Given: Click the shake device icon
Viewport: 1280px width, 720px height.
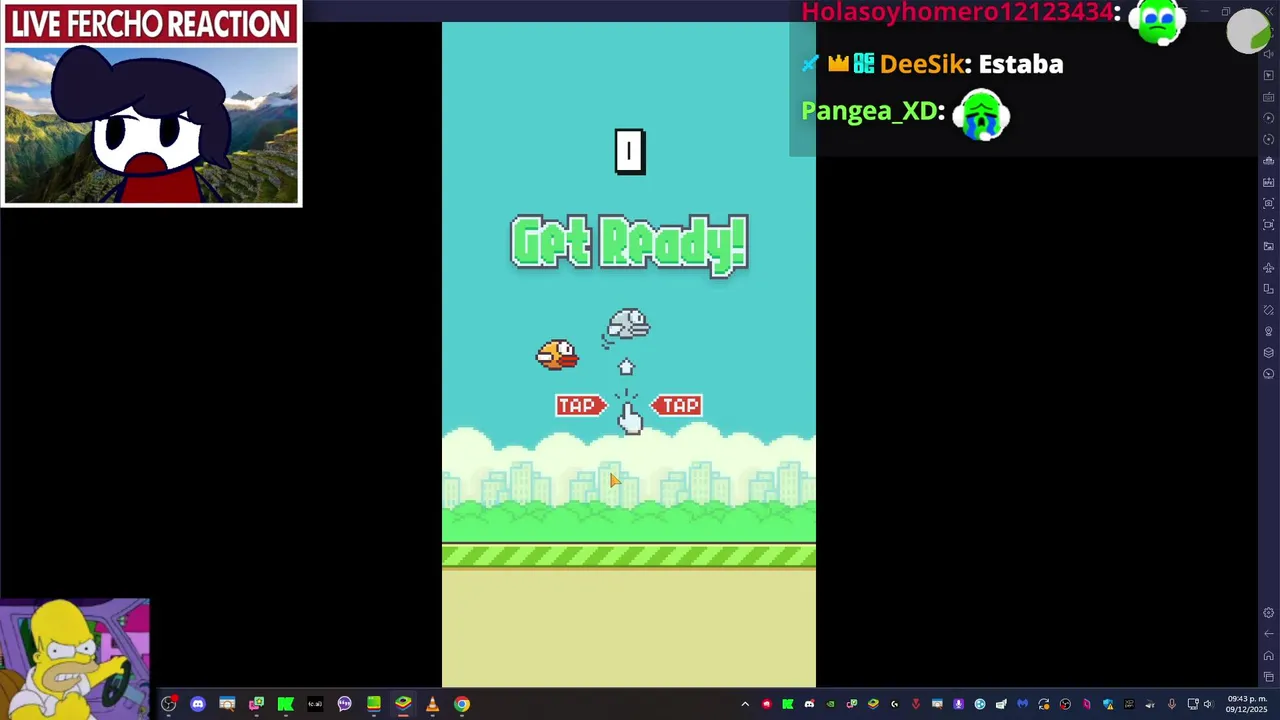Looking at the screenshot, I should (1269, 310).
